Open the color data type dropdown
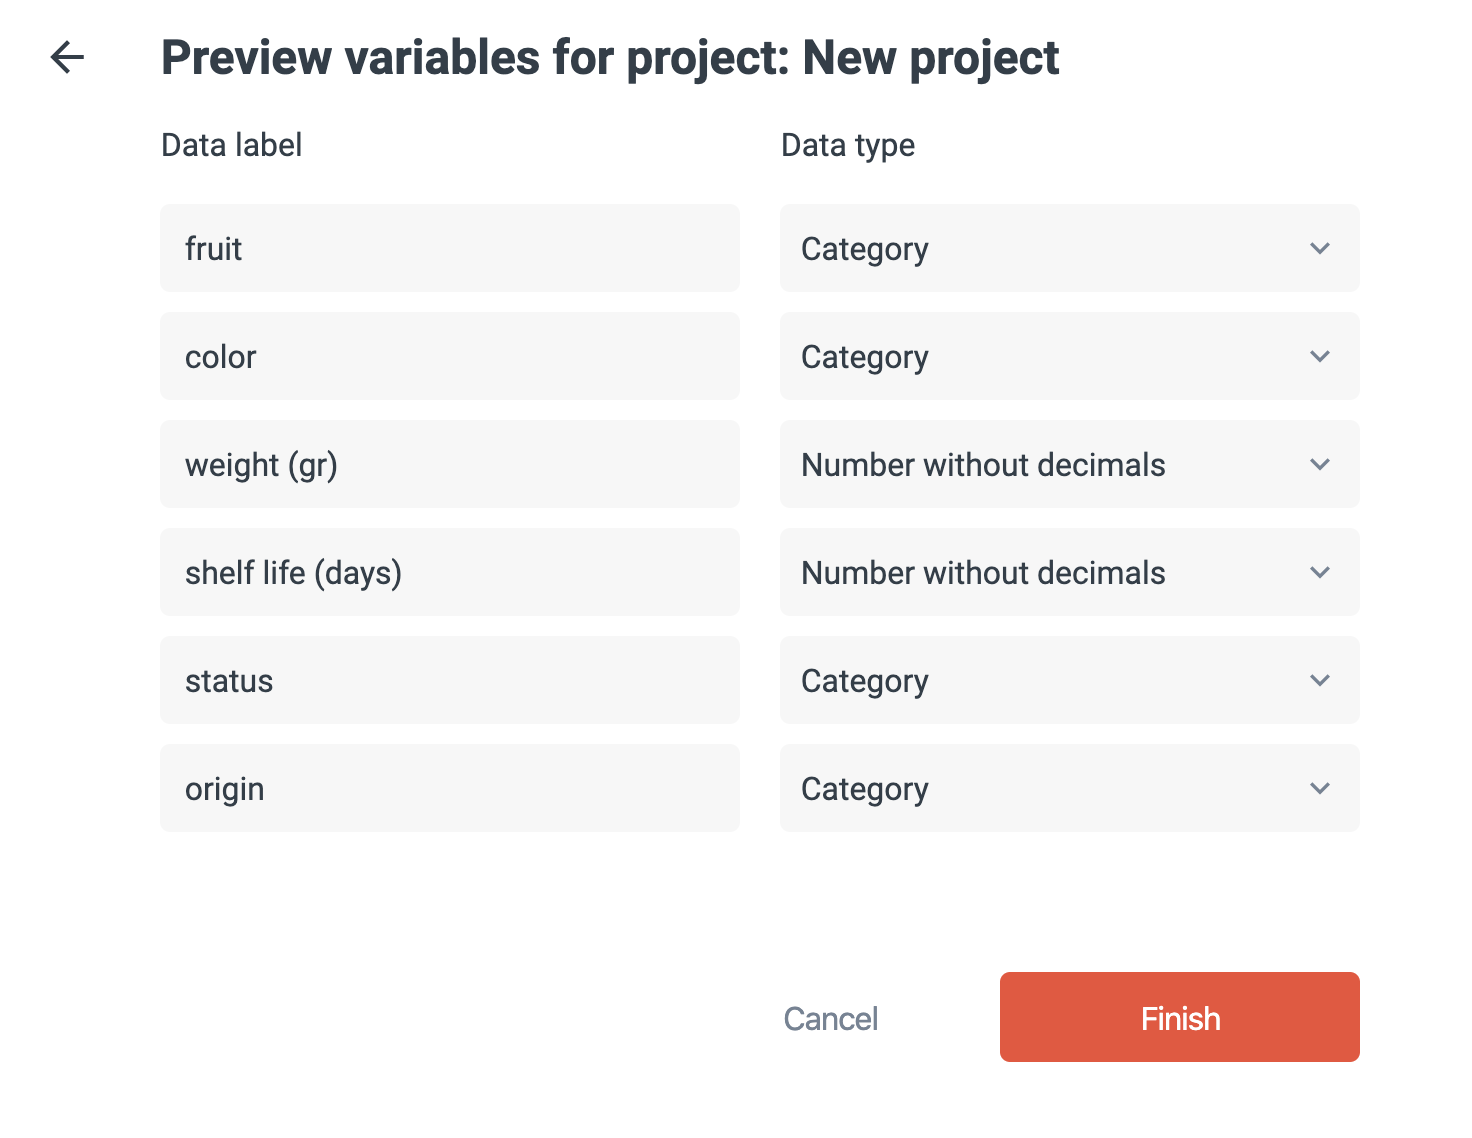Viewport: 1472px width, 1138px height. tap(1068, 356)
